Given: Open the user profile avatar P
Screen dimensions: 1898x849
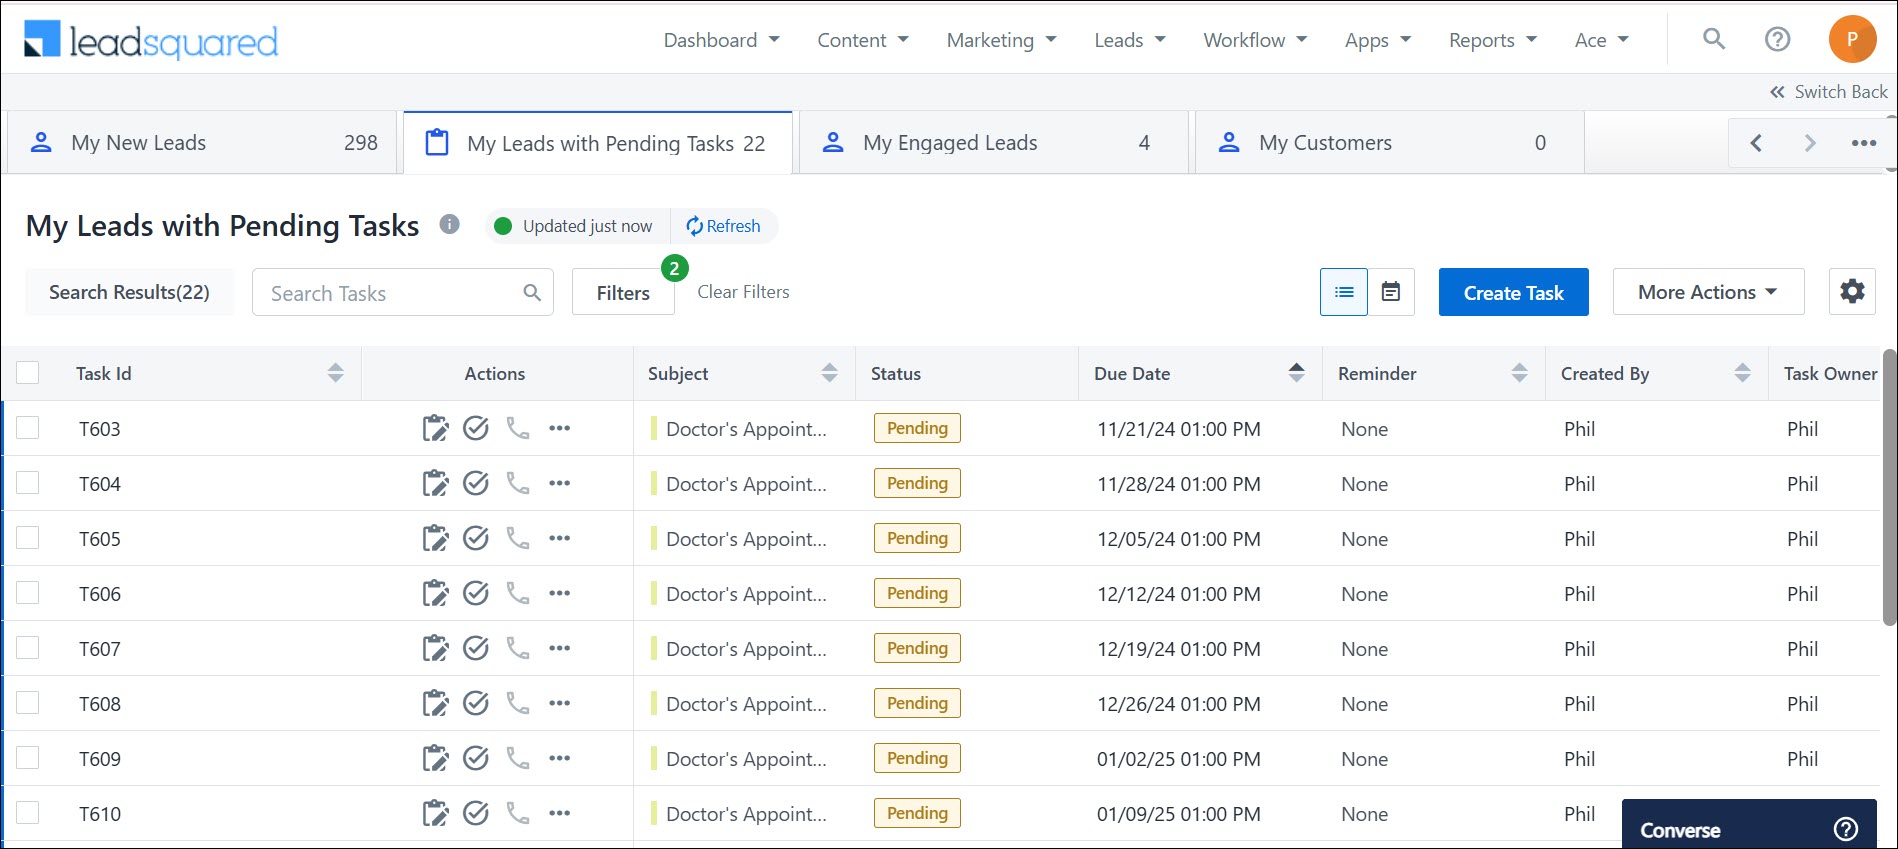Looking at the screenshot, I should pos(1852,39).
